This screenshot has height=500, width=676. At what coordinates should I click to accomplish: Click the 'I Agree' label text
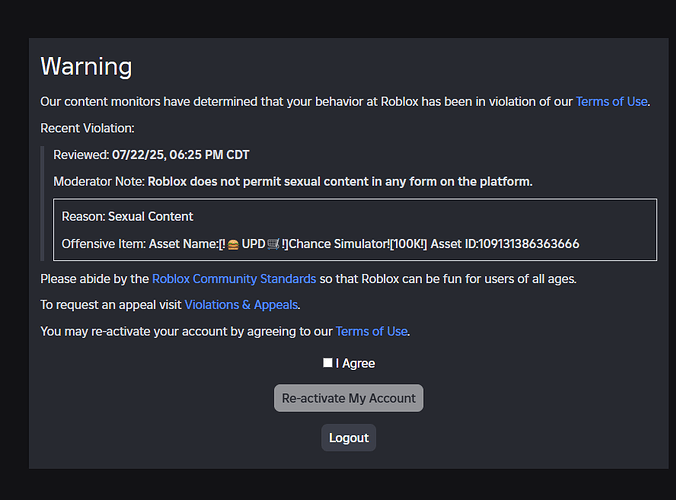[355, 363]
